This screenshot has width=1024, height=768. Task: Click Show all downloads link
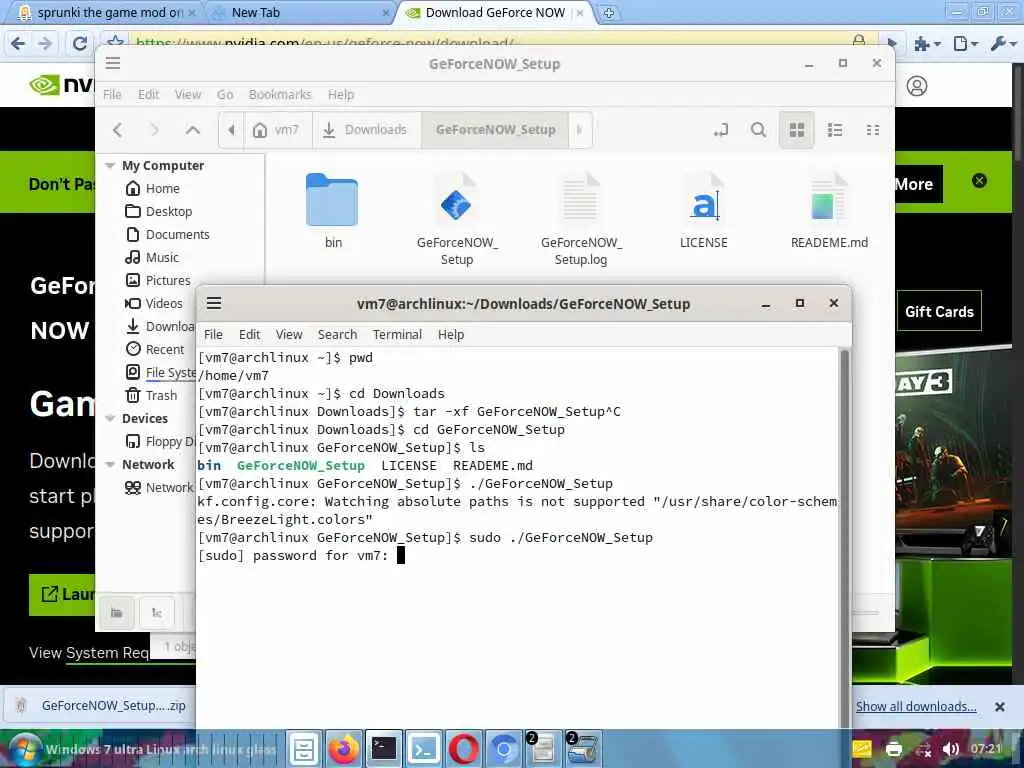tap(916, 706)
